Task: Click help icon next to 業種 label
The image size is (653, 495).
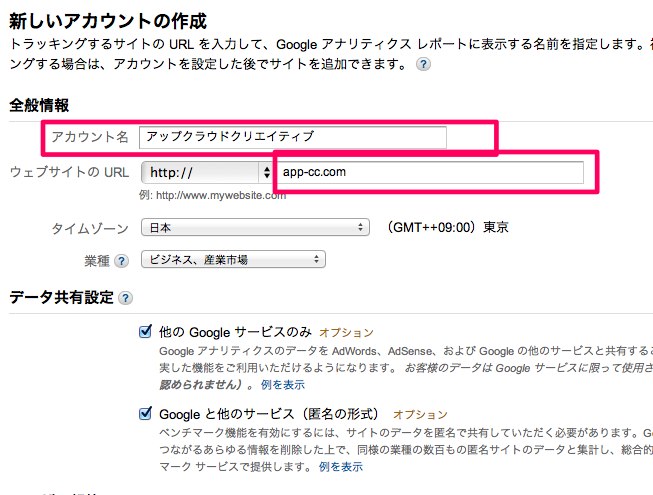Action: pos(121,261)
